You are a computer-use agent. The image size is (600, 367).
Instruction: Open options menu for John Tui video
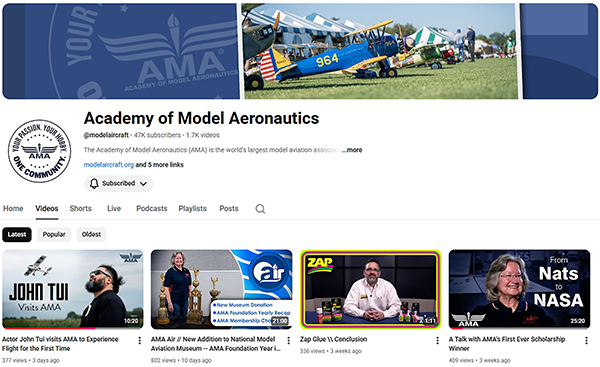(140, 340)
